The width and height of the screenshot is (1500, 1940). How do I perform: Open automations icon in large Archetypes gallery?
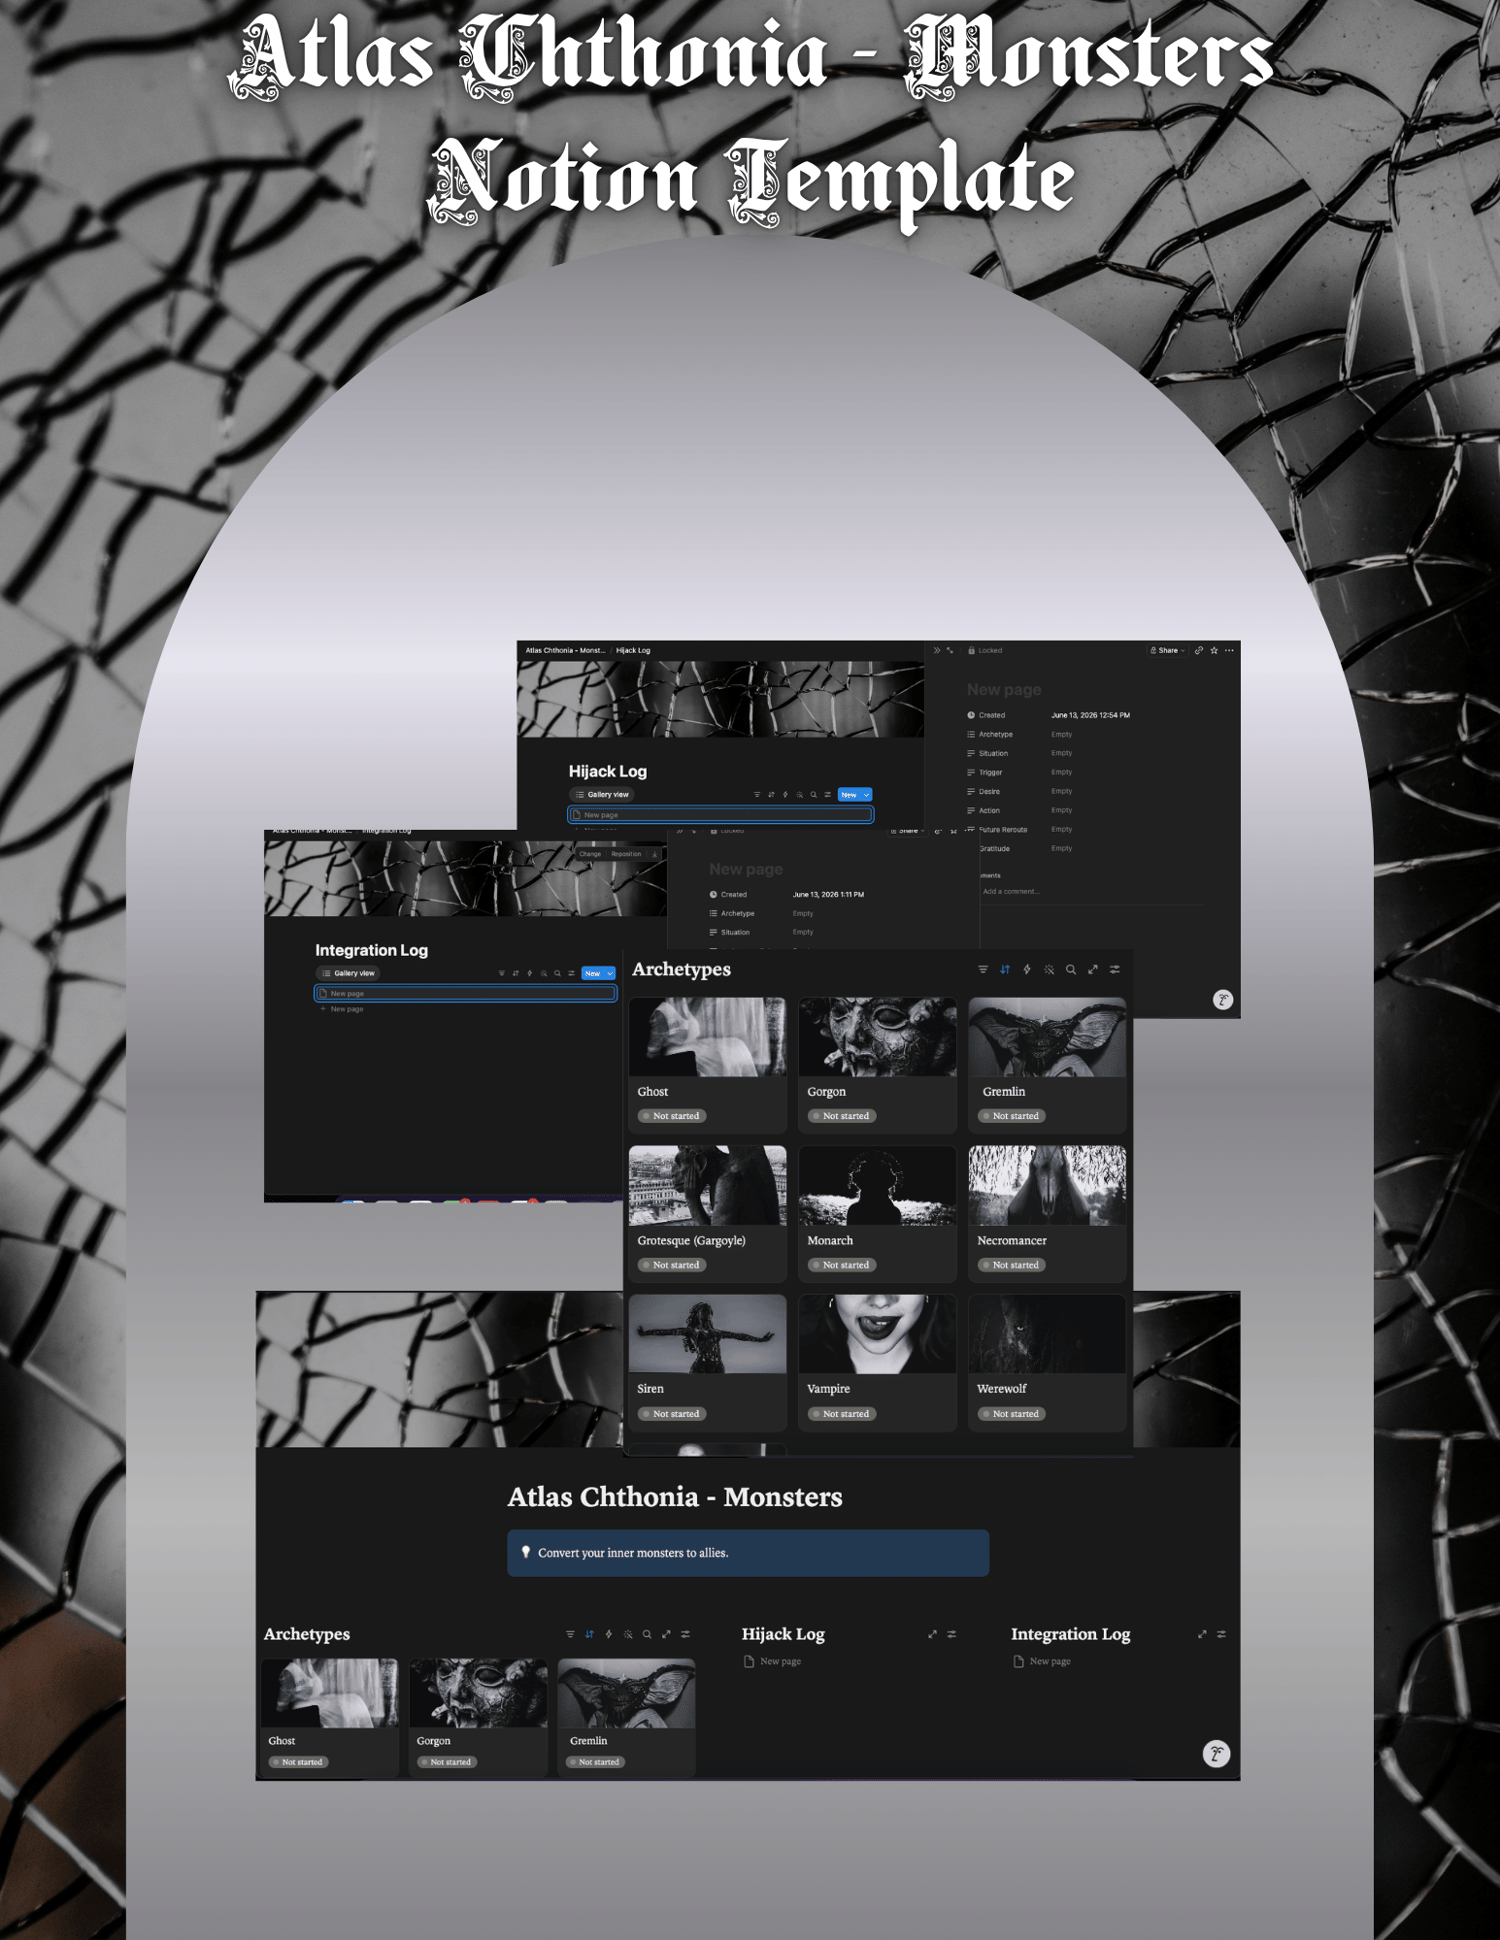(1027, 969)
